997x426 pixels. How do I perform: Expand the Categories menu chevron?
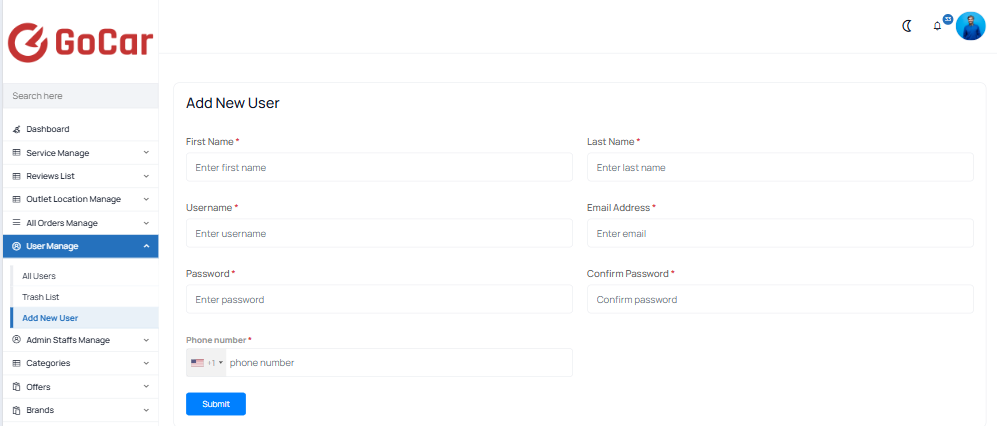146,363
